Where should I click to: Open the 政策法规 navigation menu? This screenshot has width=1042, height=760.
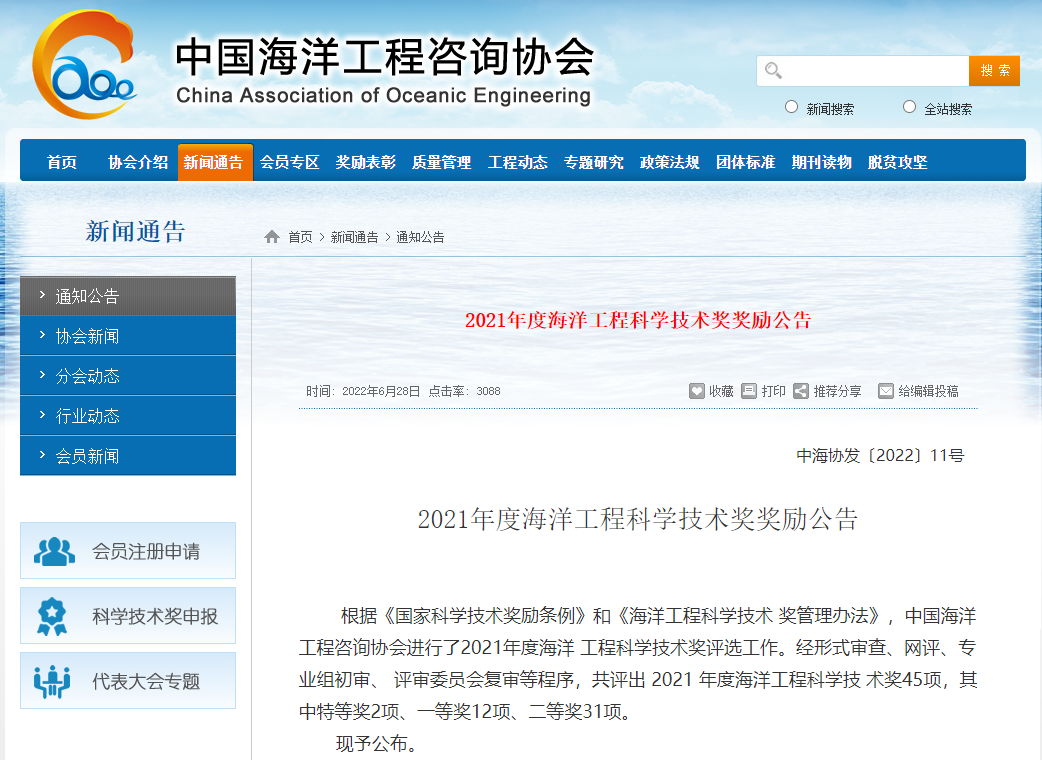(x=669, y=162)
